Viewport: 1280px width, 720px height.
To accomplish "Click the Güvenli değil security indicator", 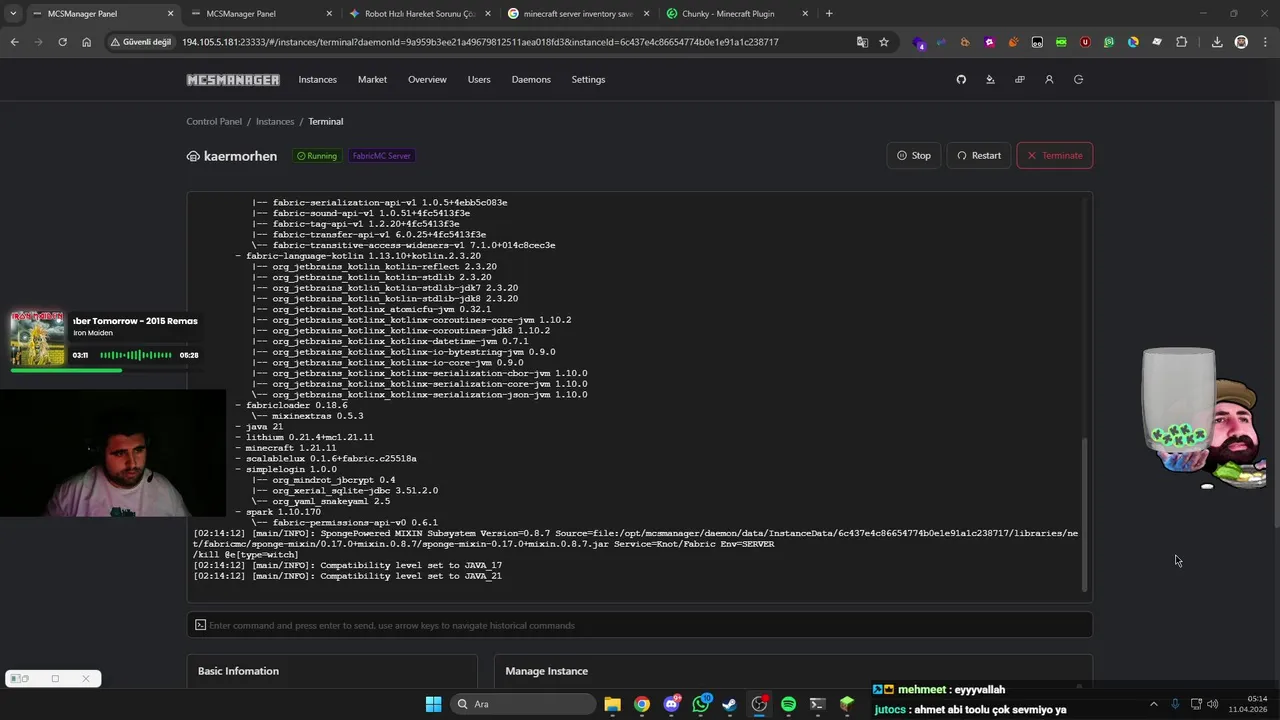I will 141,42.
